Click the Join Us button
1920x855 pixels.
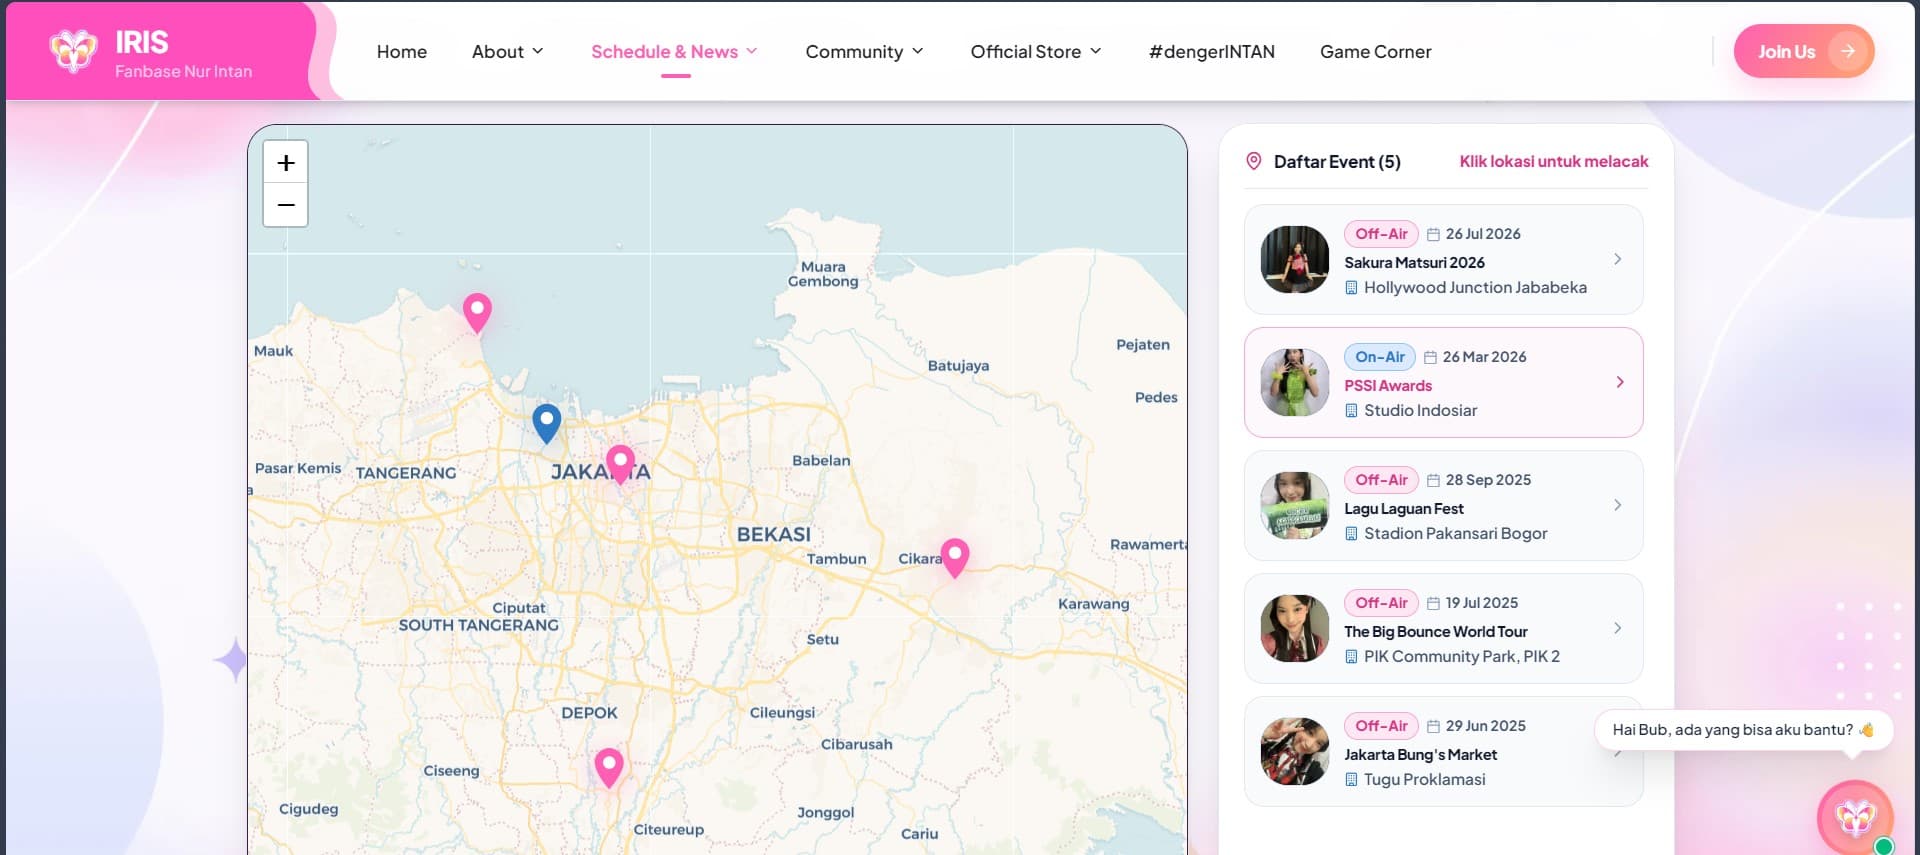coord(1804,51)
